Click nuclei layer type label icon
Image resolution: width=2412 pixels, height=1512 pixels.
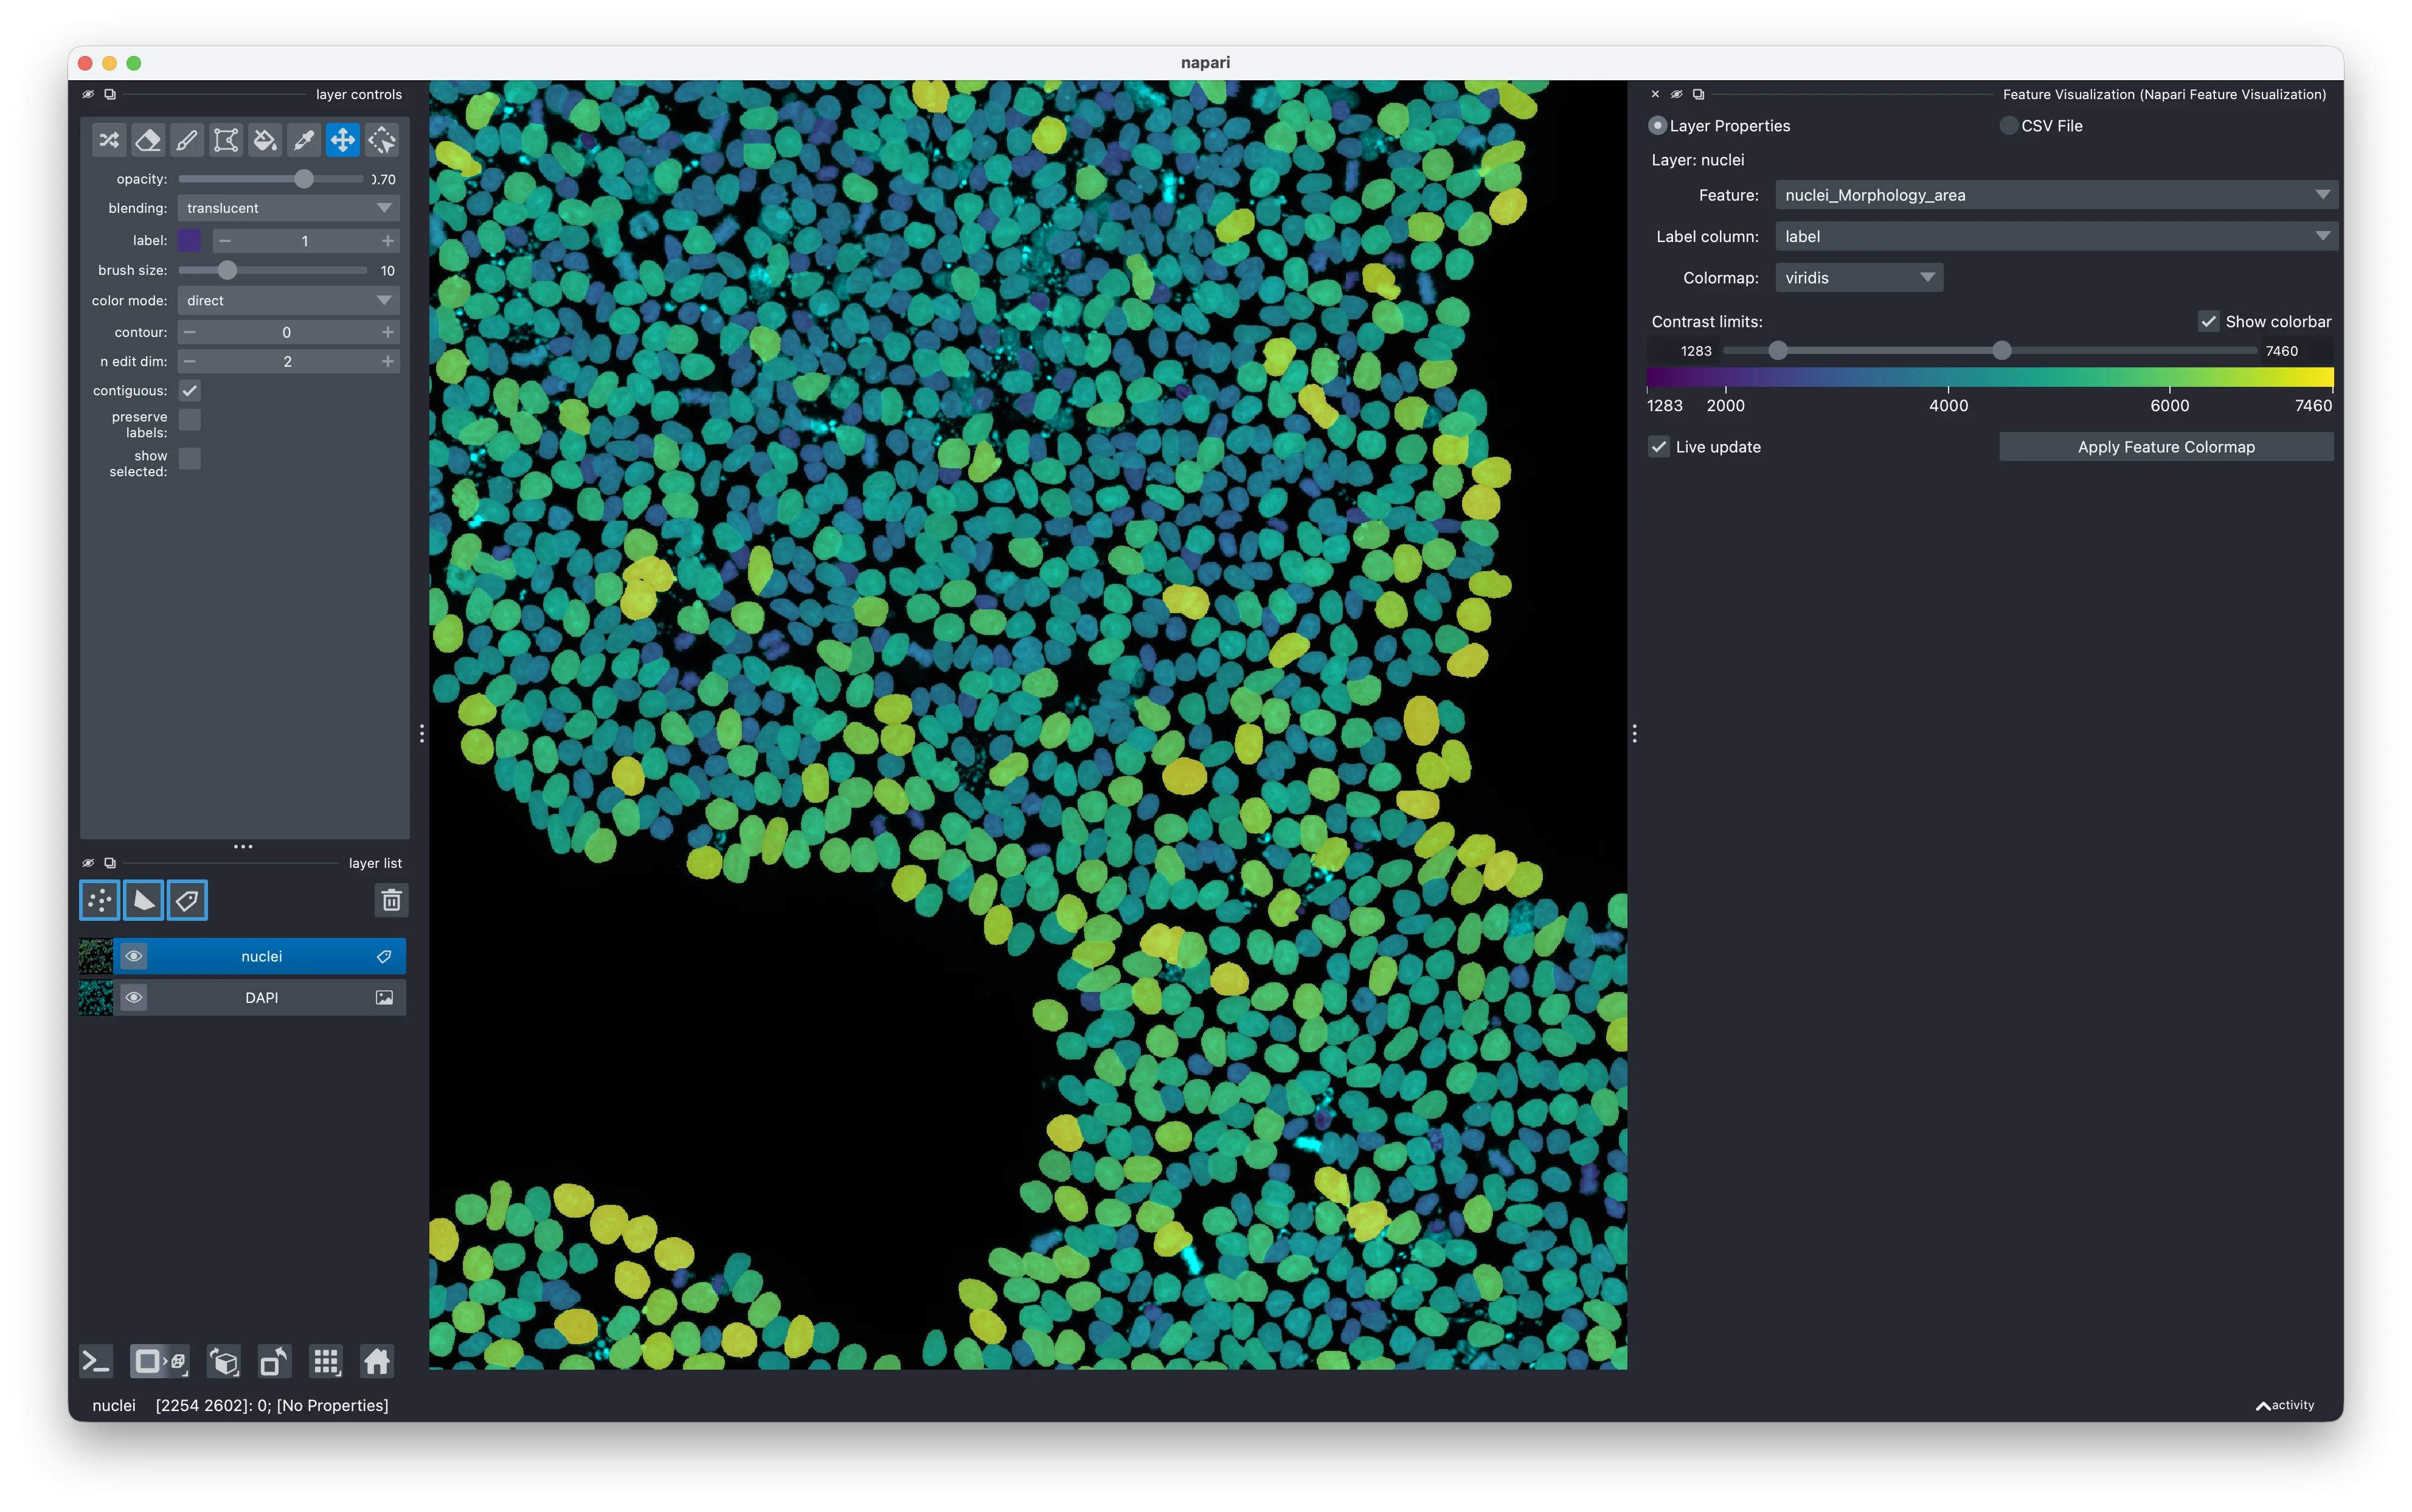384,957
